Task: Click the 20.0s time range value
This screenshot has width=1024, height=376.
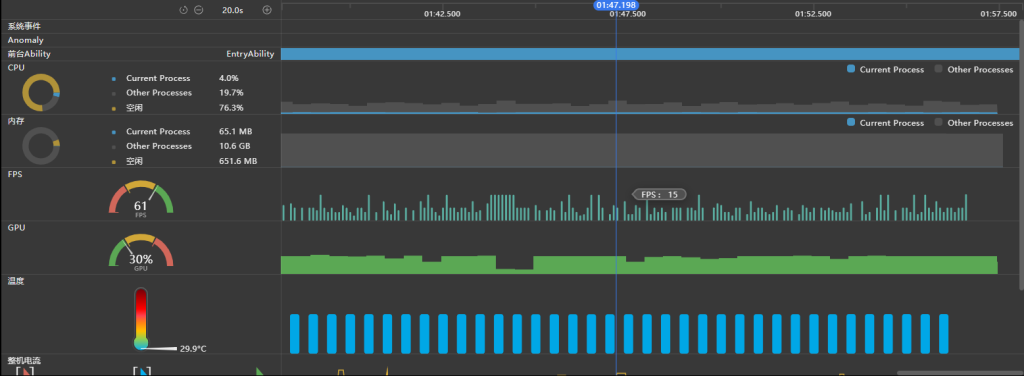Action: pyautogui.click(x=232, y=10)
